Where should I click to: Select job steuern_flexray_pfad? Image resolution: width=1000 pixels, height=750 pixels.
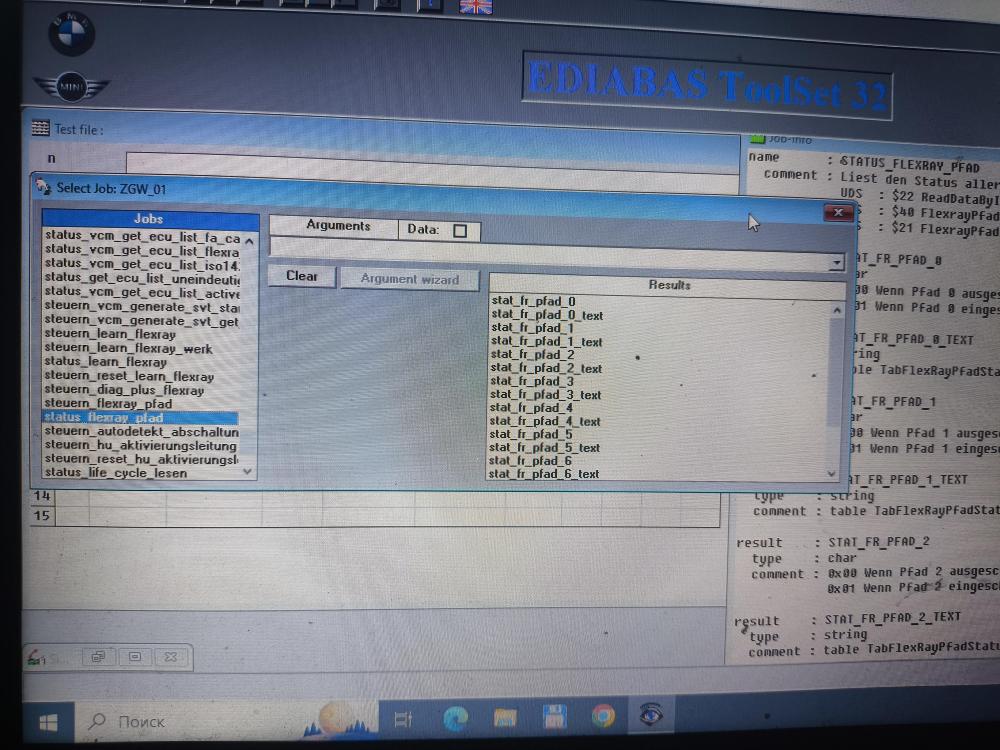pyautogui.click(x=108, y=404)
